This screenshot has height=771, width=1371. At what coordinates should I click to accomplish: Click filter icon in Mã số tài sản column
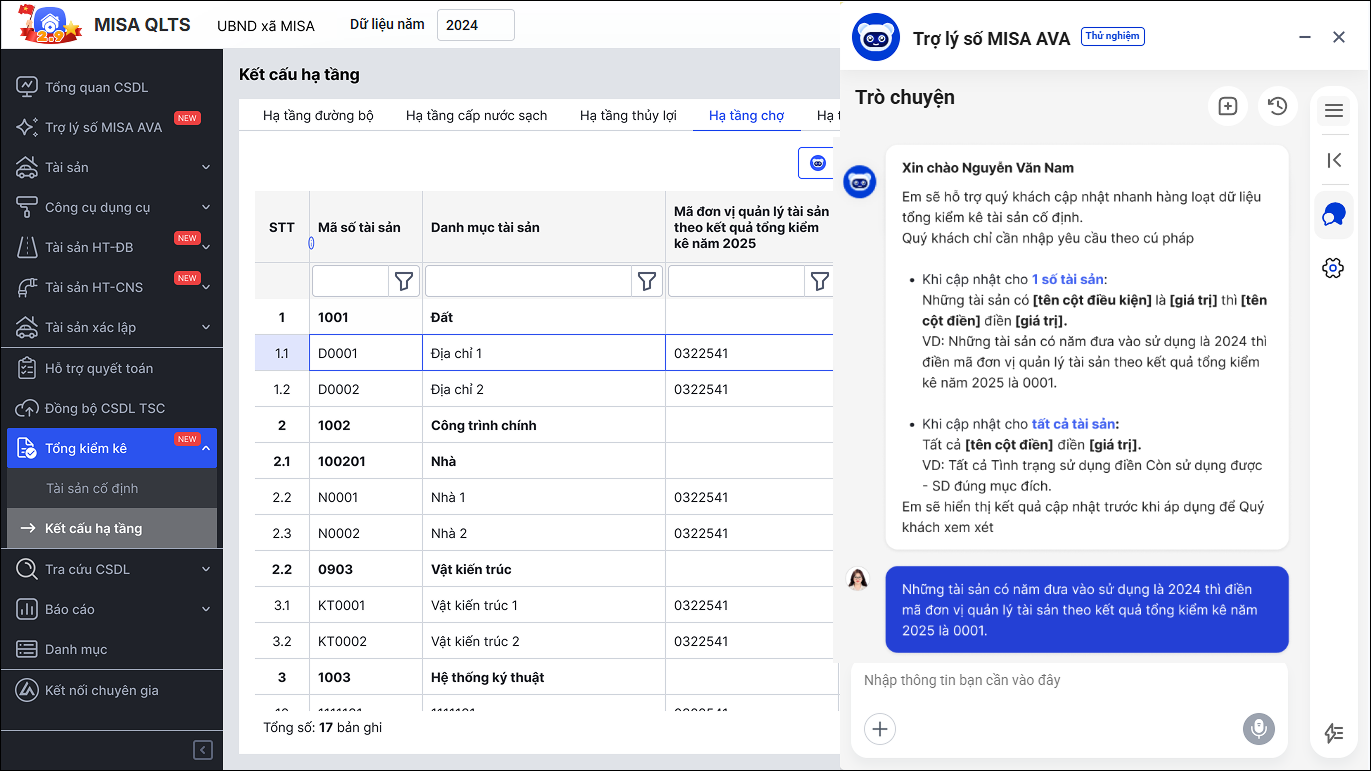pyautogui.click(x=404, y=282)
